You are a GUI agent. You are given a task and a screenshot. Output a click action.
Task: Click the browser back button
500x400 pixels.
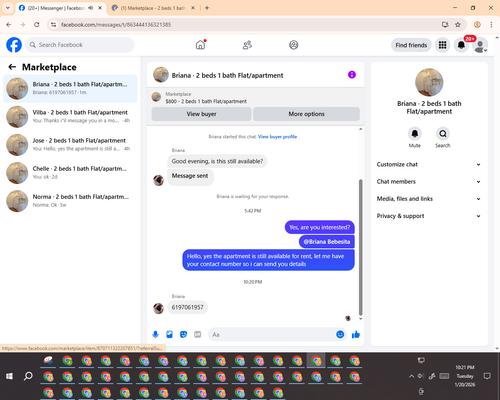click(9, 24)
